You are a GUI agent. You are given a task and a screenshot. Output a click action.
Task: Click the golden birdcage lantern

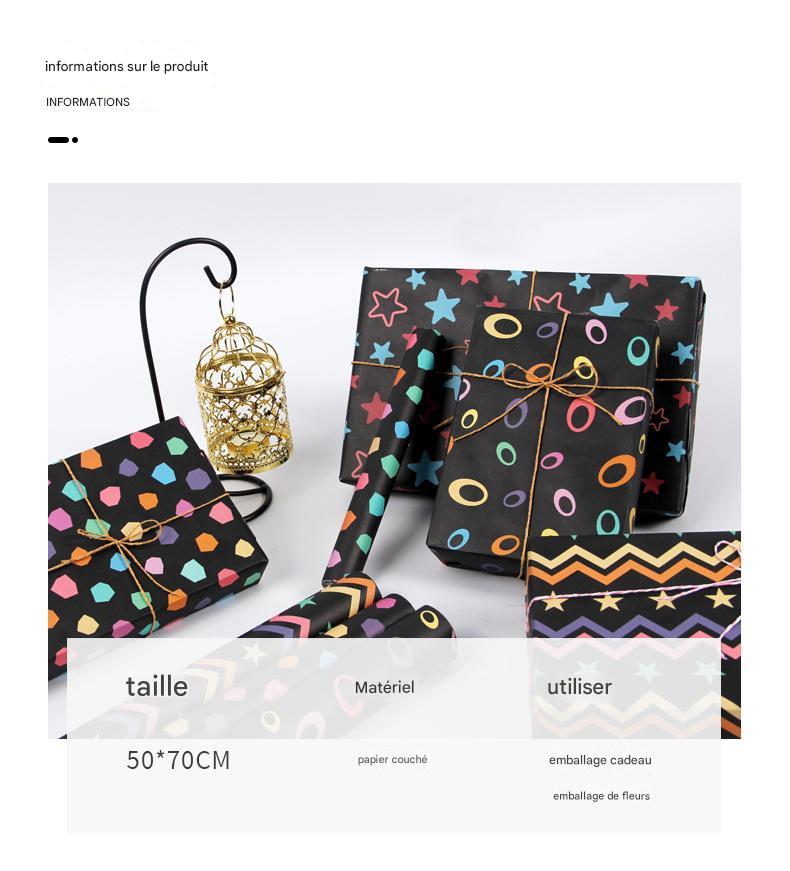243,389
